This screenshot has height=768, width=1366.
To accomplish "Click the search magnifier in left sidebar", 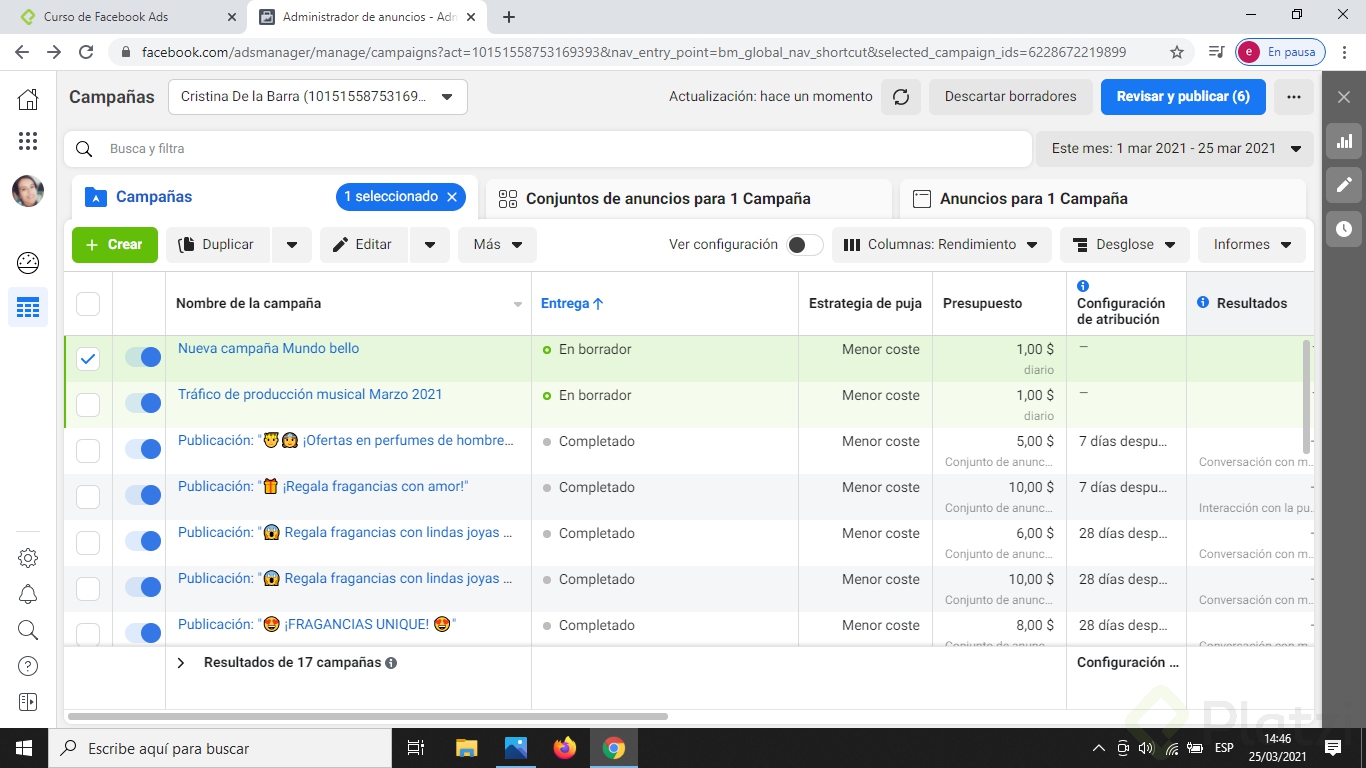I will coord(28,630).
